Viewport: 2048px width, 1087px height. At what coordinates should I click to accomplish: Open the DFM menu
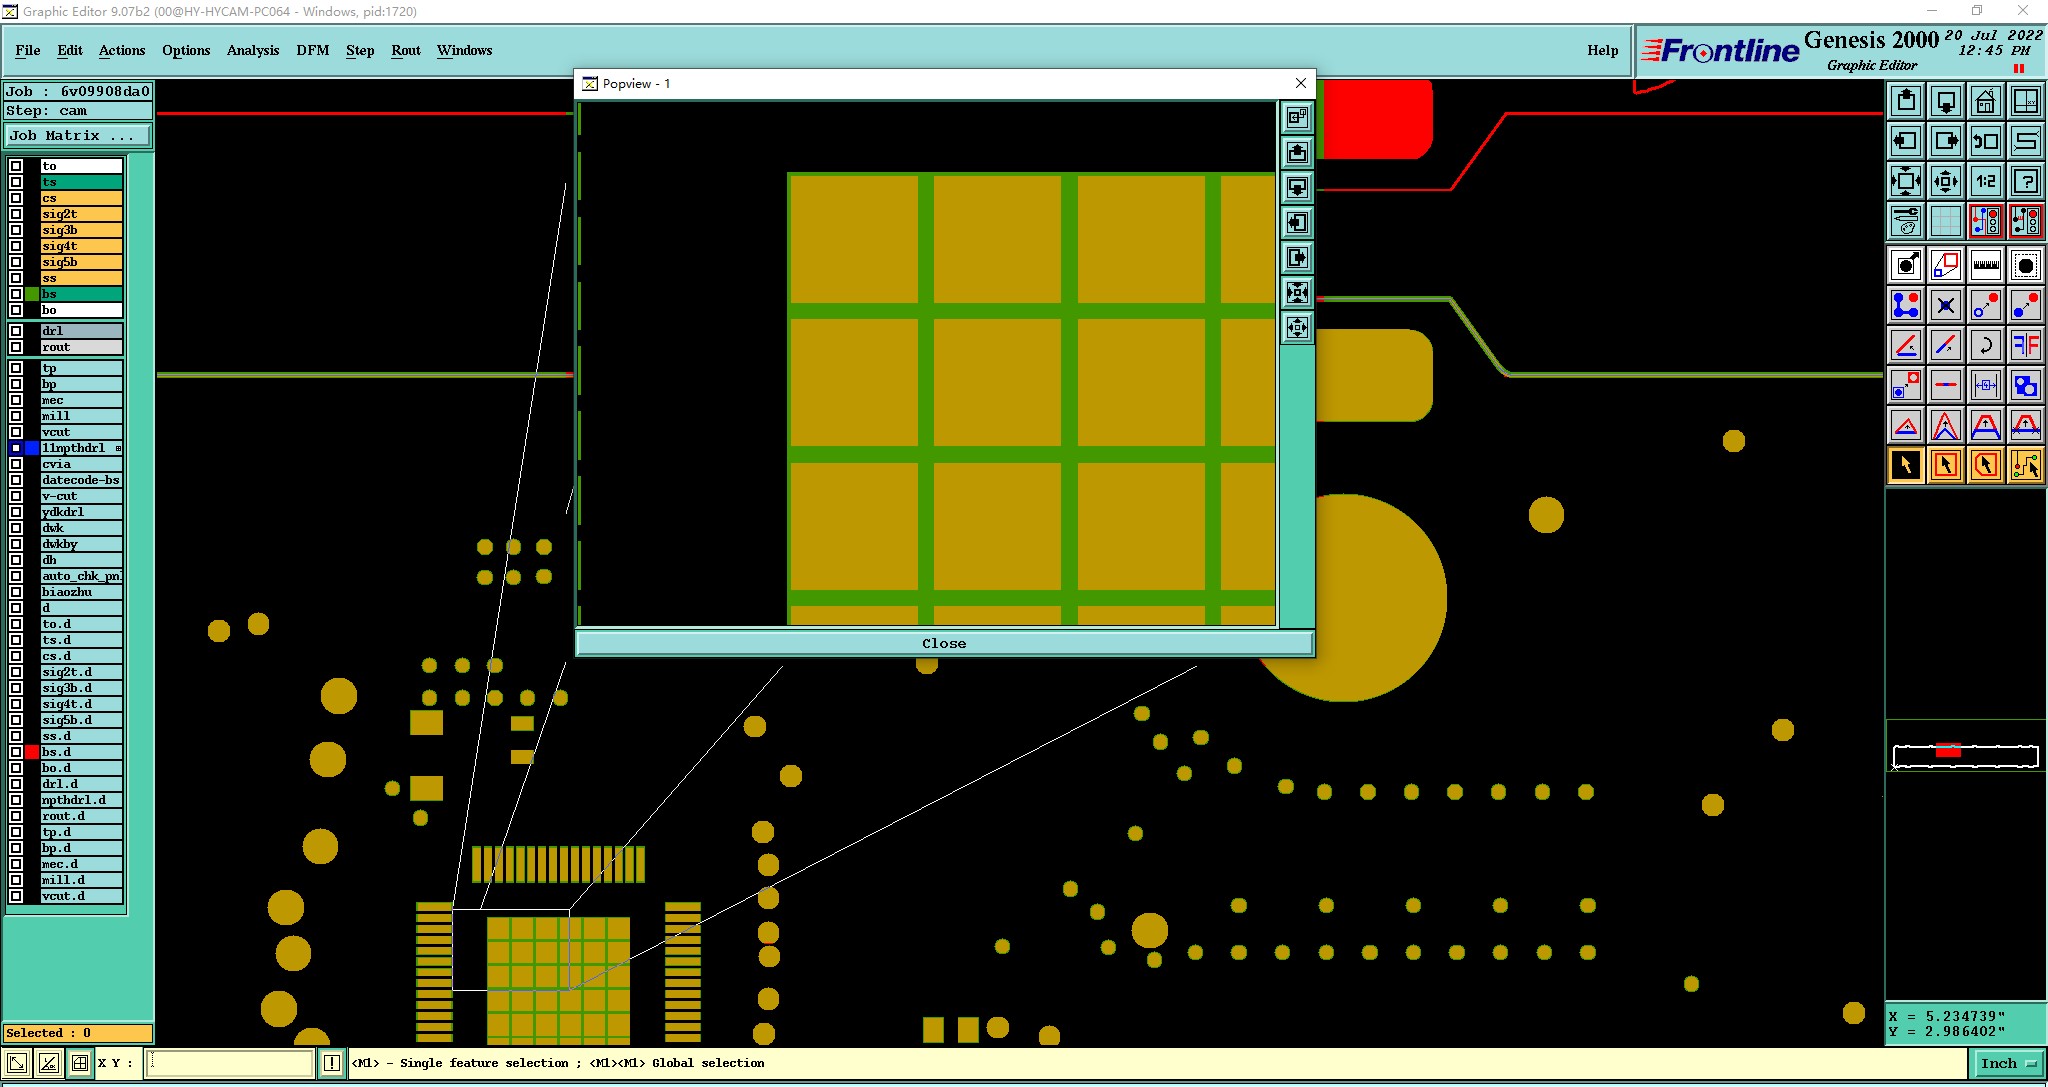(312, 50)
